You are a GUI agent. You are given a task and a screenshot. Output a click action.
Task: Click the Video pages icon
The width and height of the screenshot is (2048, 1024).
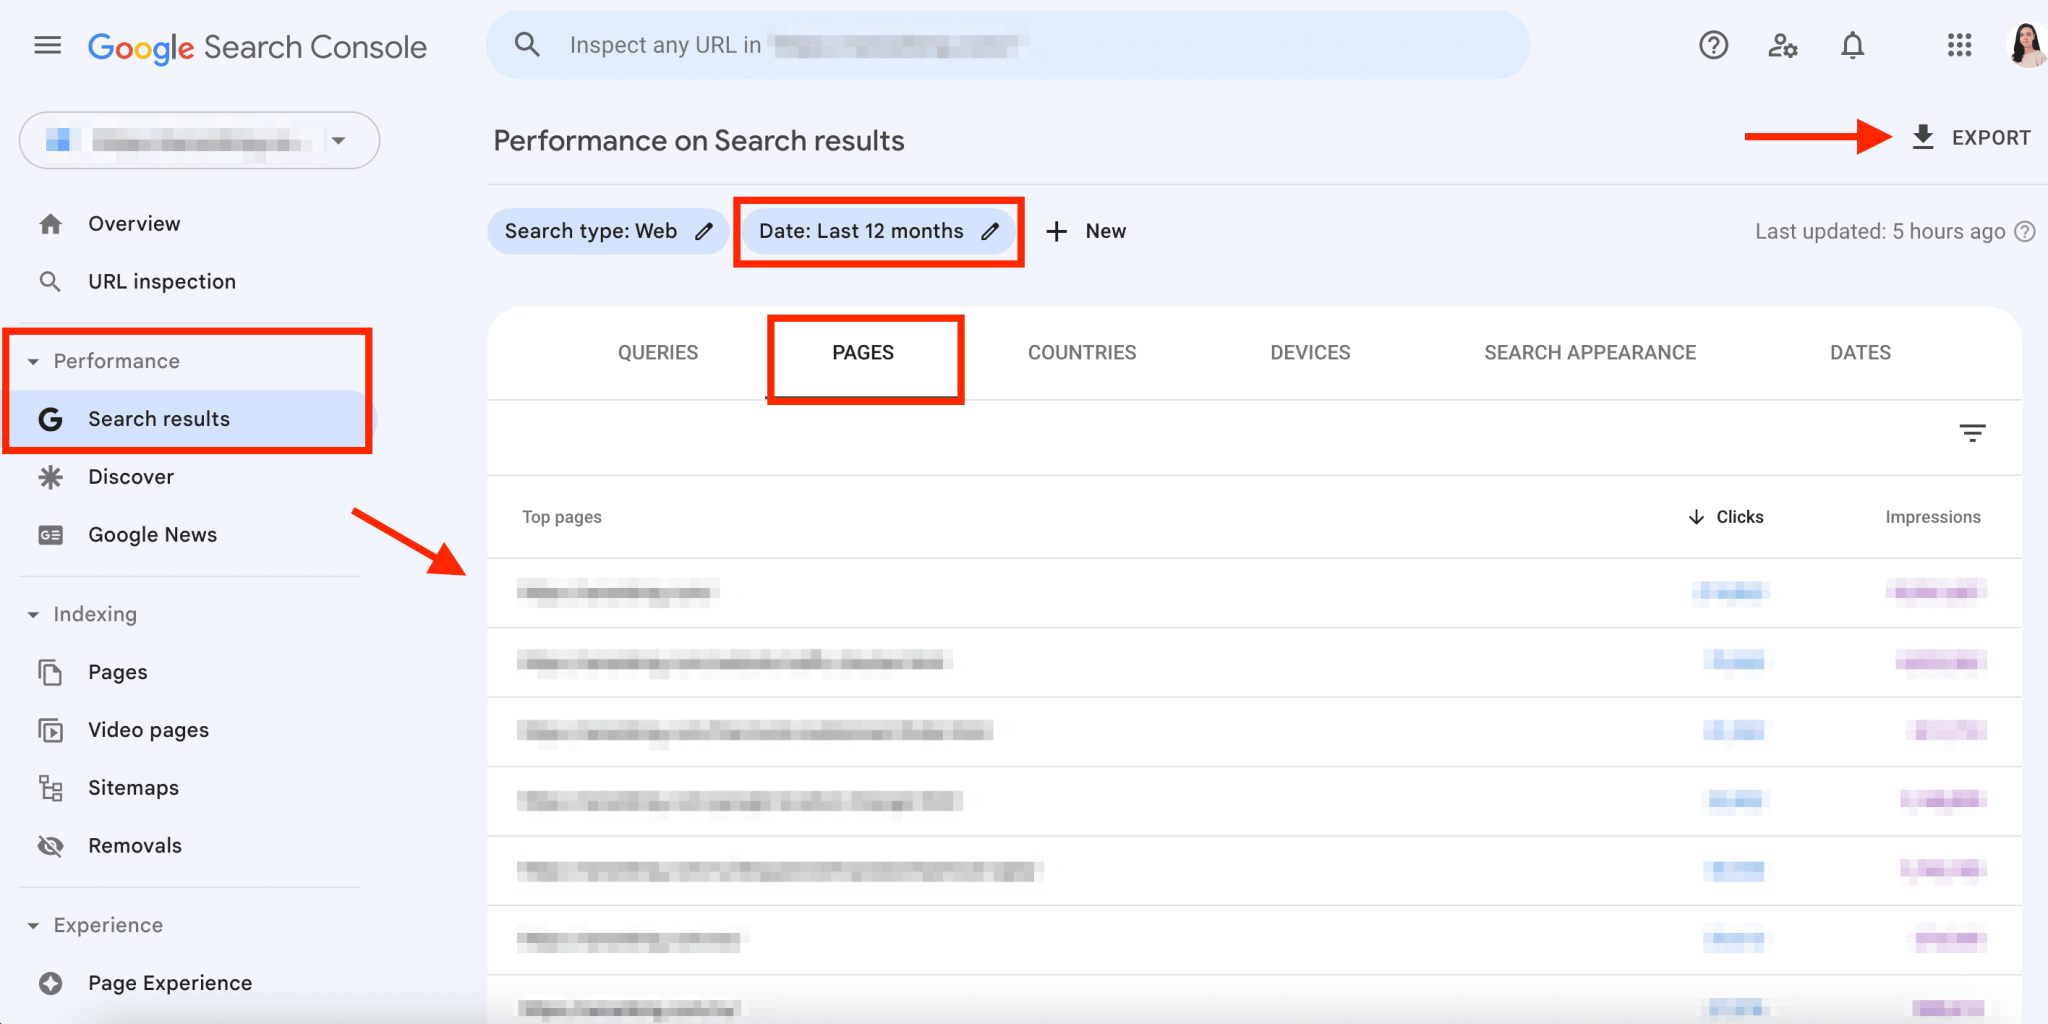(x=50, y=730)
